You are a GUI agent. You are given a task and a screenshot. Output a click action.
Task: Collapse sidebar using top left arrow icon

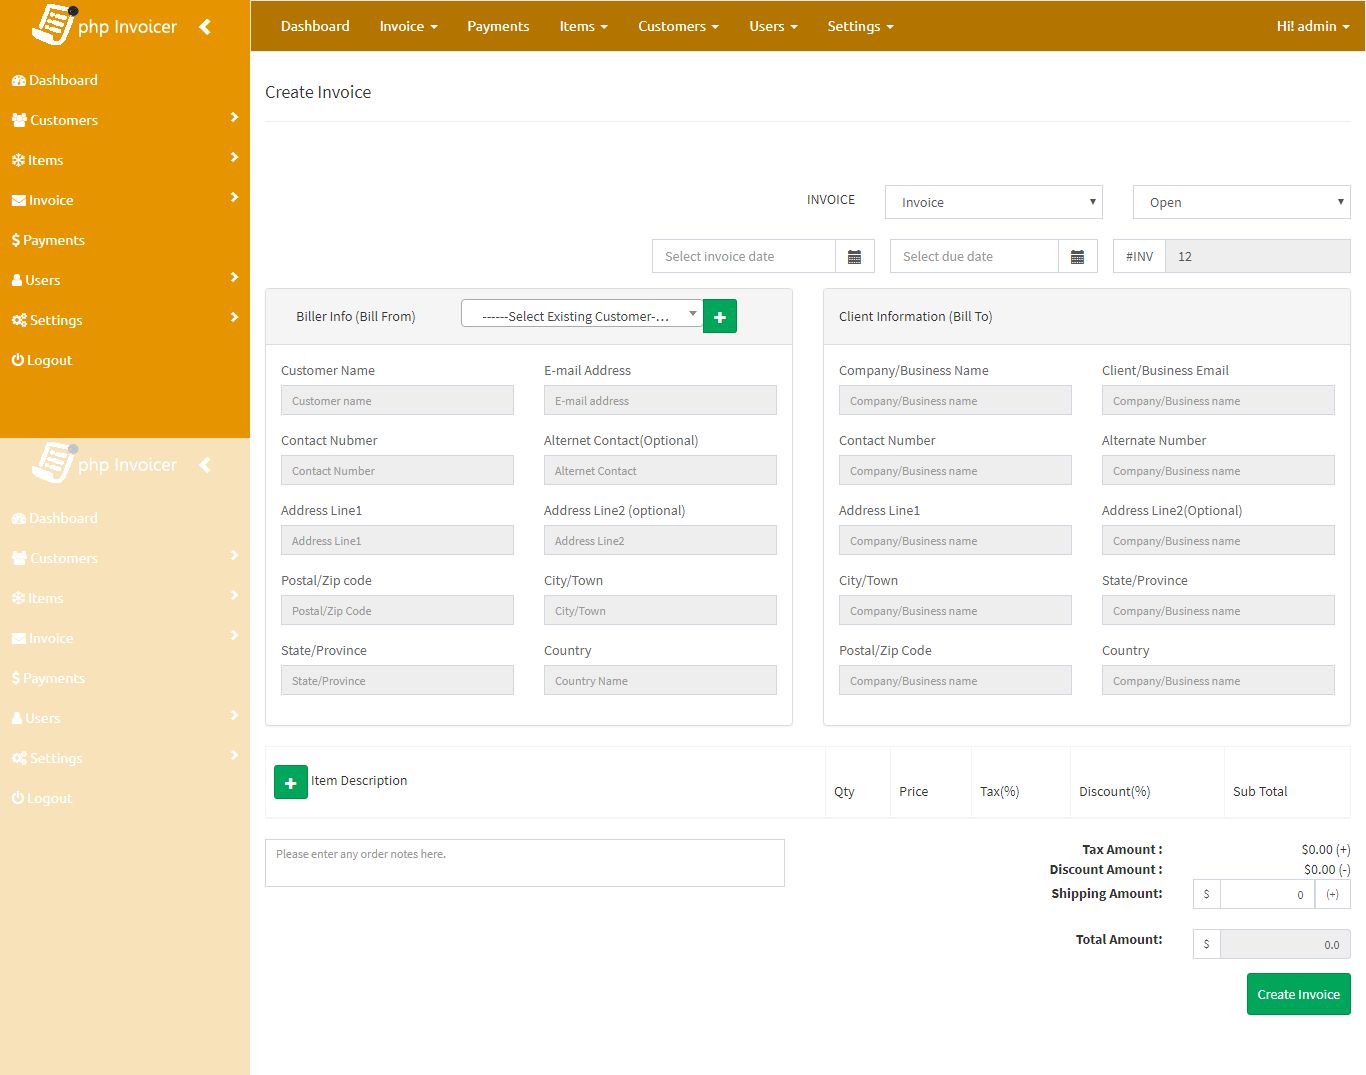[x=205, y=27]
